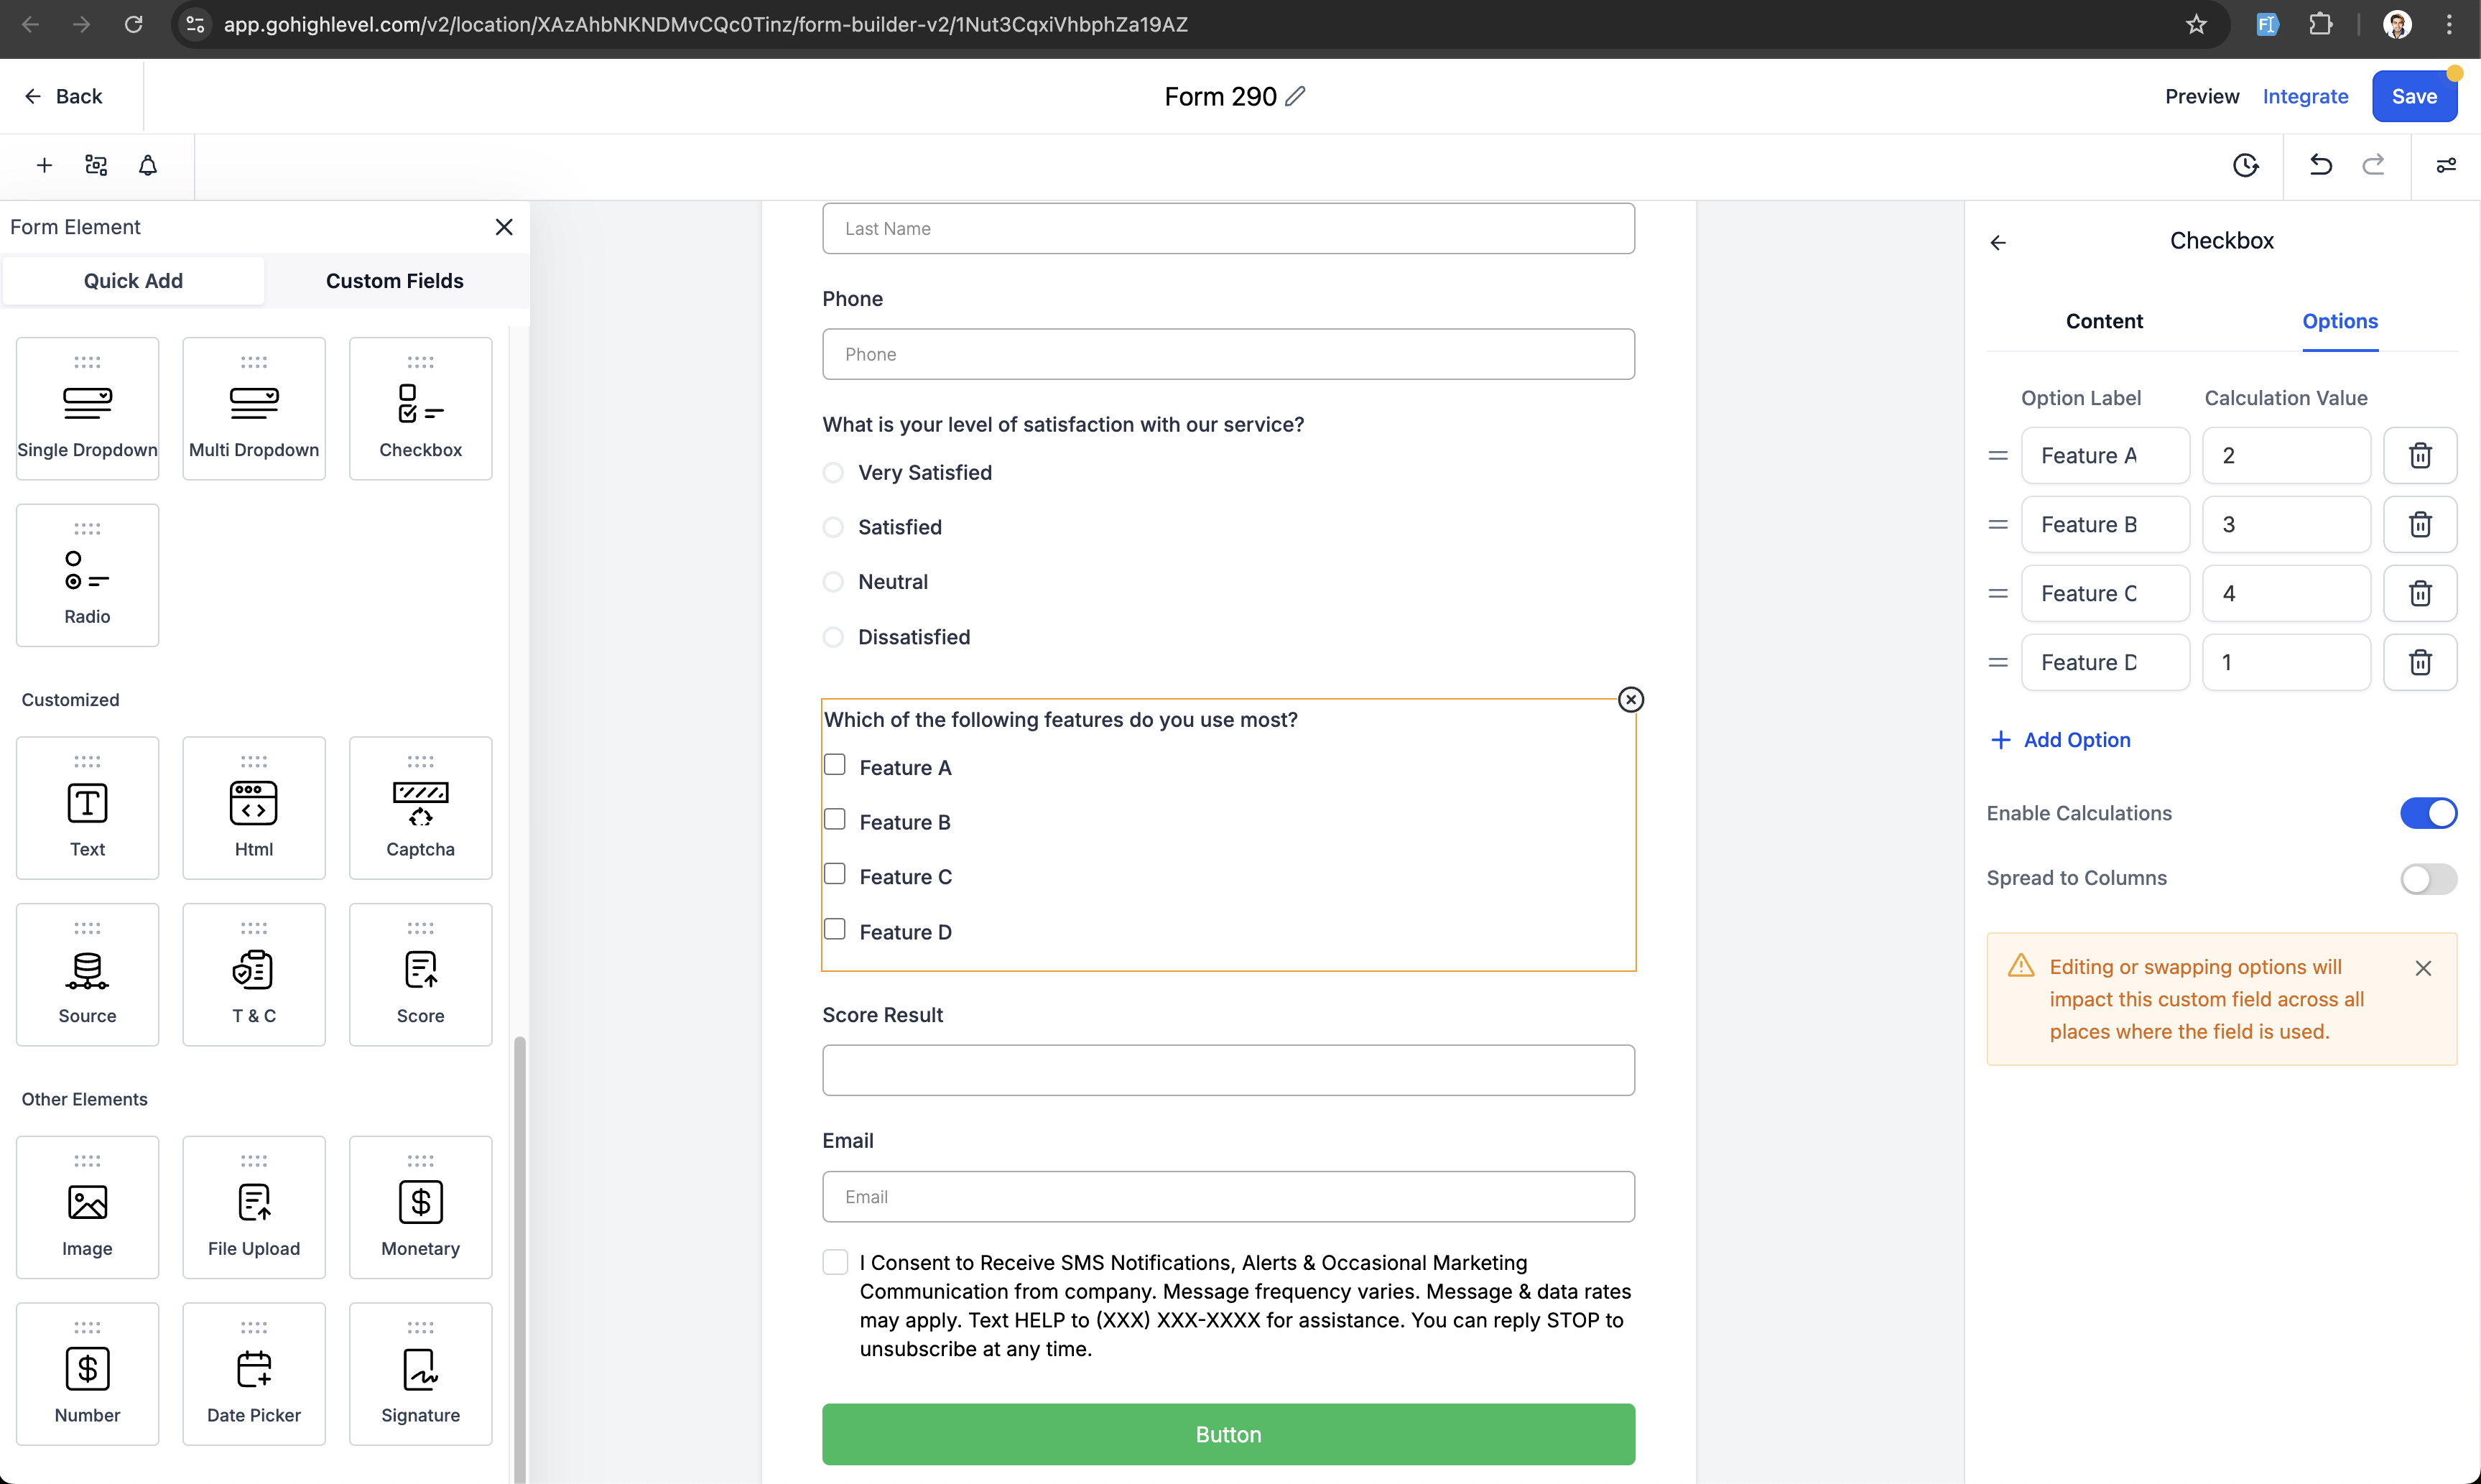
Task: Add the Multi Dropdown element
Action: [x=254, y=408]
